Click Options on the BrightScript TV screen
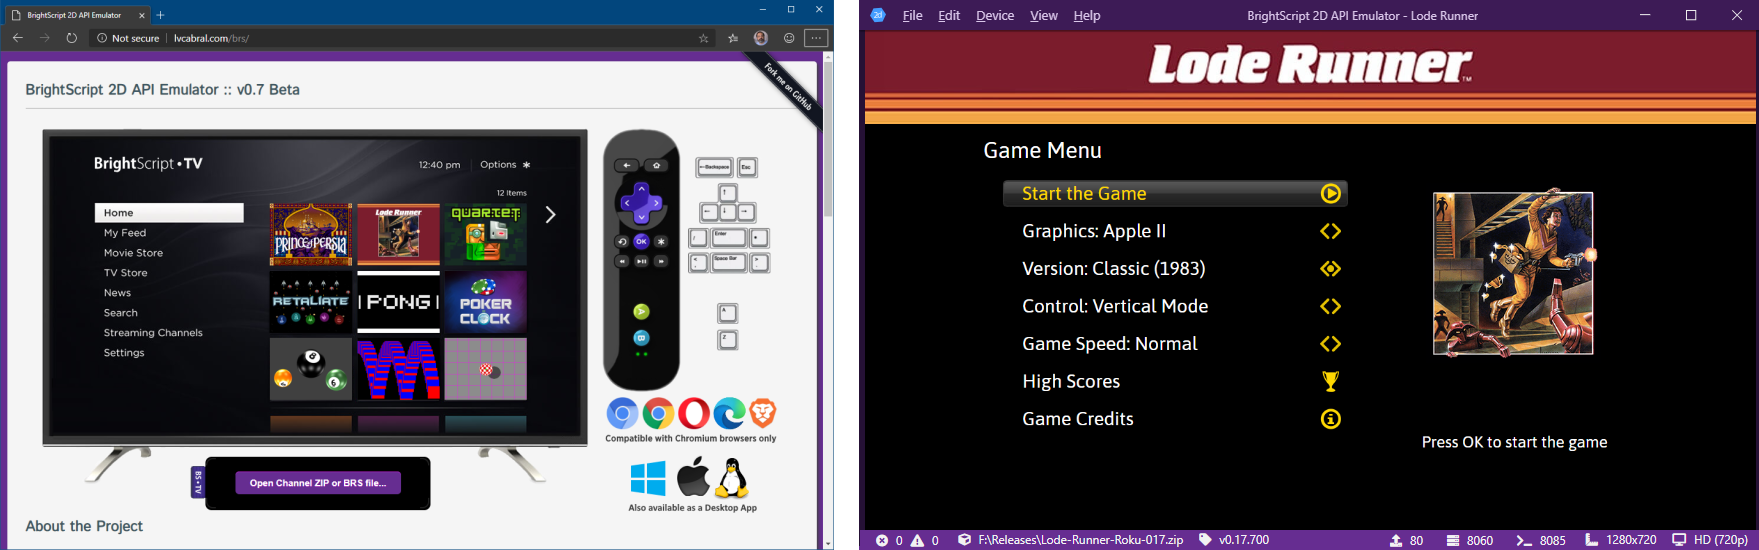1759x550 pixels. [x=505, y=165]
